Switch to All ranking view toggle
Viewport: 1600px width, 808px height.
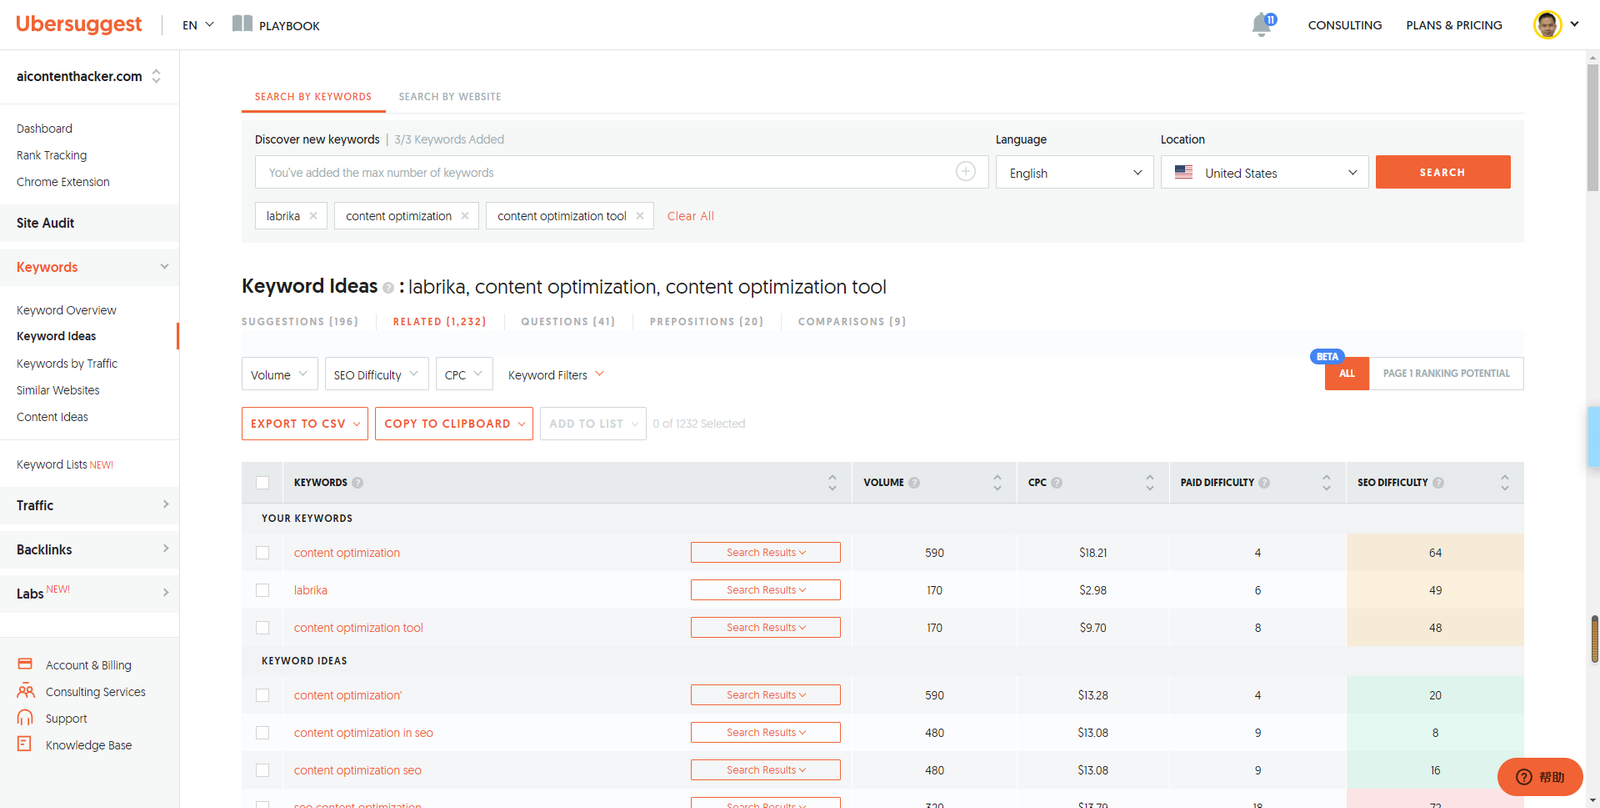(x=1347, y=374)
